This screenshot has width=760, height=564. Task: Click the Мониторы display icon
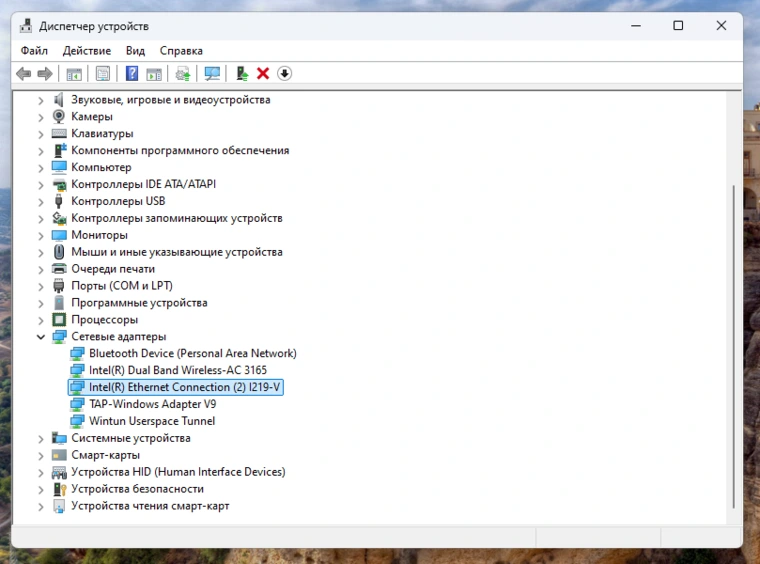59,235
